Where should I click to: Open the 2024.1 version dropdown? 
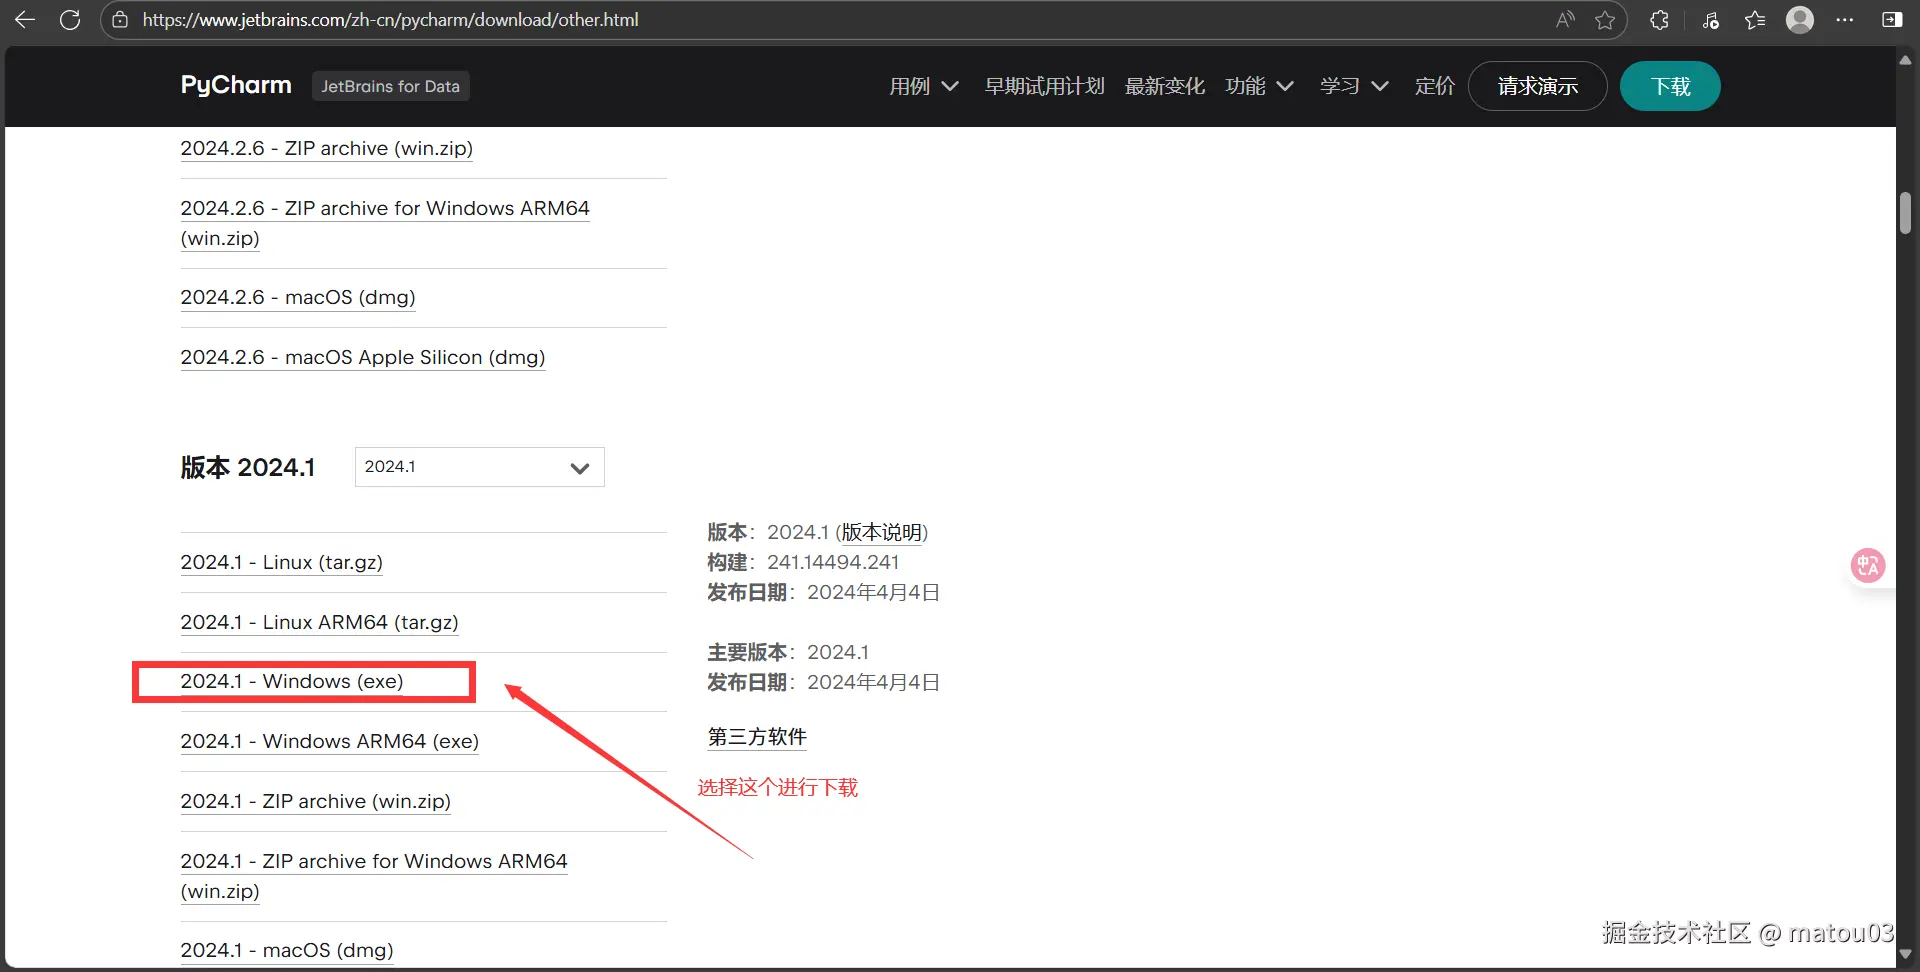479,467
